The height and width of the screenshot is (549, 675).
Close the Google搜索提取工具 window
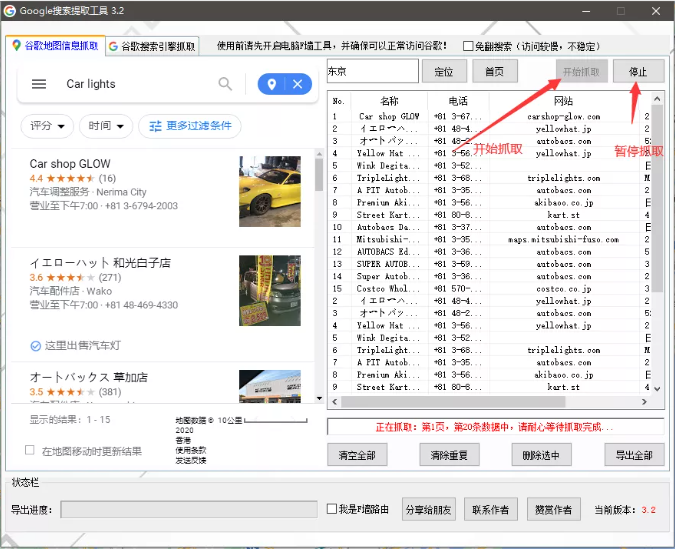[656, 11]
